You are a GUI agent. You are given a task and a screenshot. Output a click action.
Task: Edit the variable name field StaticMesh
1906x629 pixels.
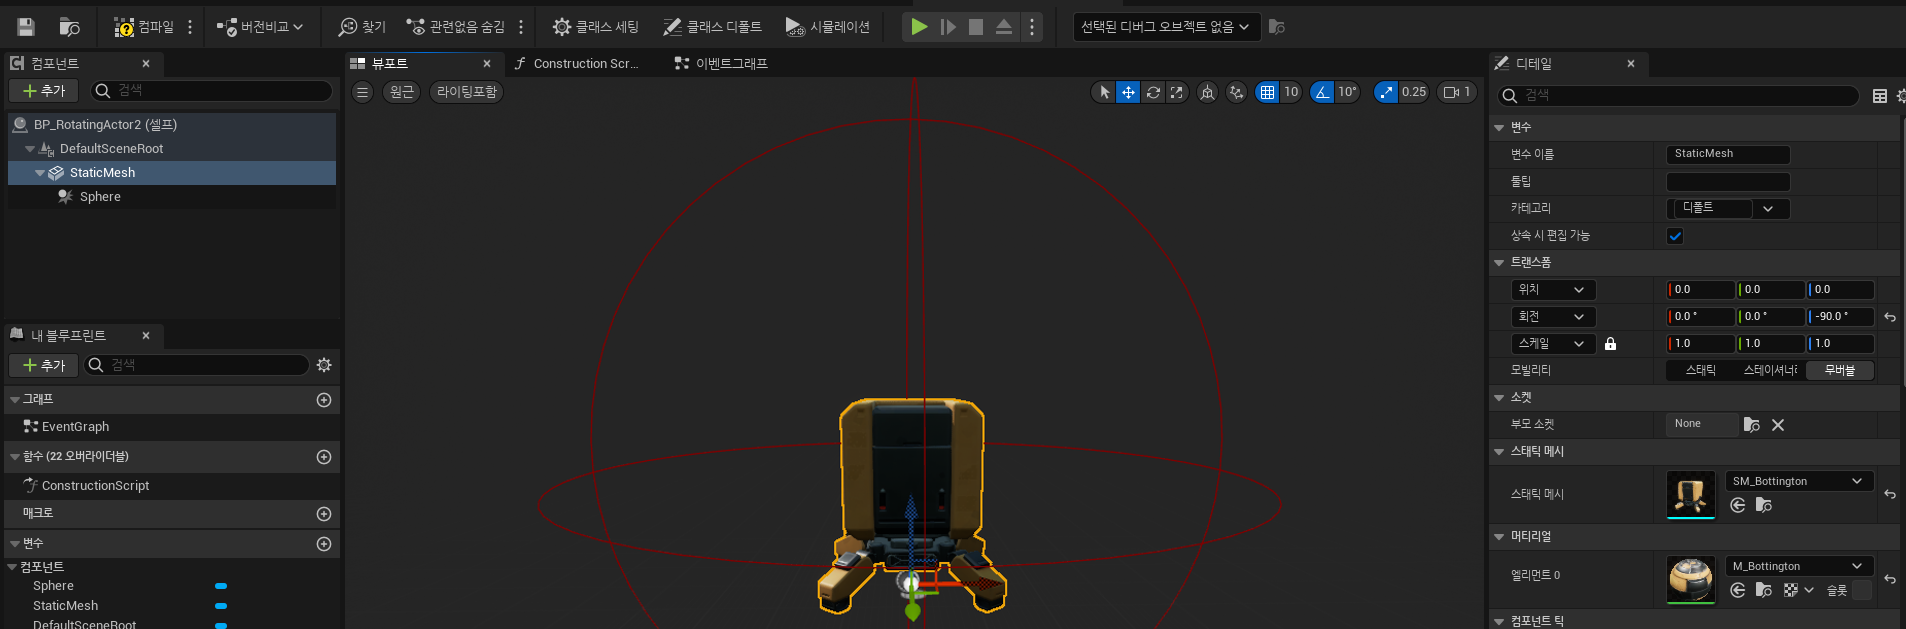tap(1728, 154)
